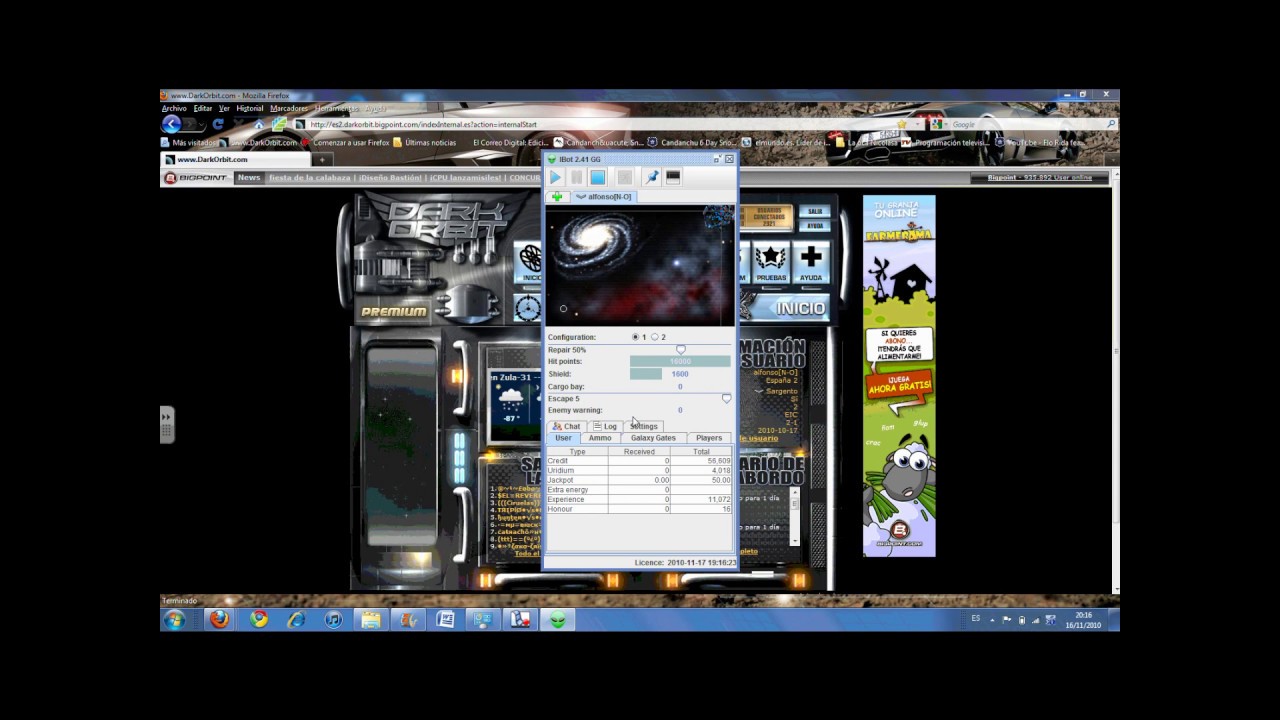
Task: Add a new account with green plus tab
Action: click(x=557, y=197)
